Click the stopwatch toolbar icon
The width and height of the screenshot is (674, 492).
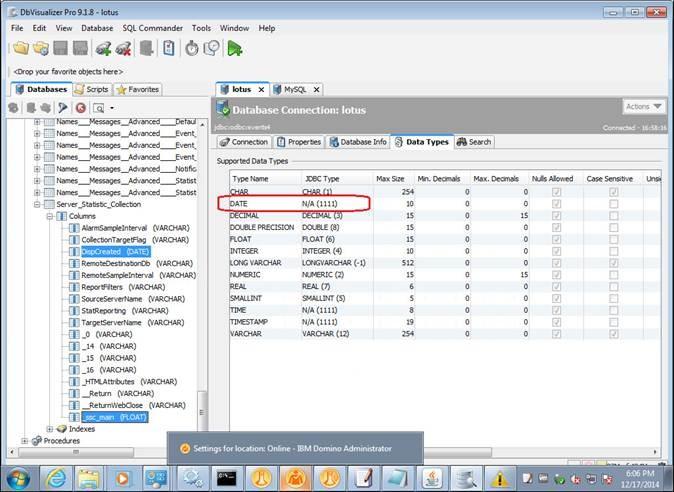pos(192,48)
